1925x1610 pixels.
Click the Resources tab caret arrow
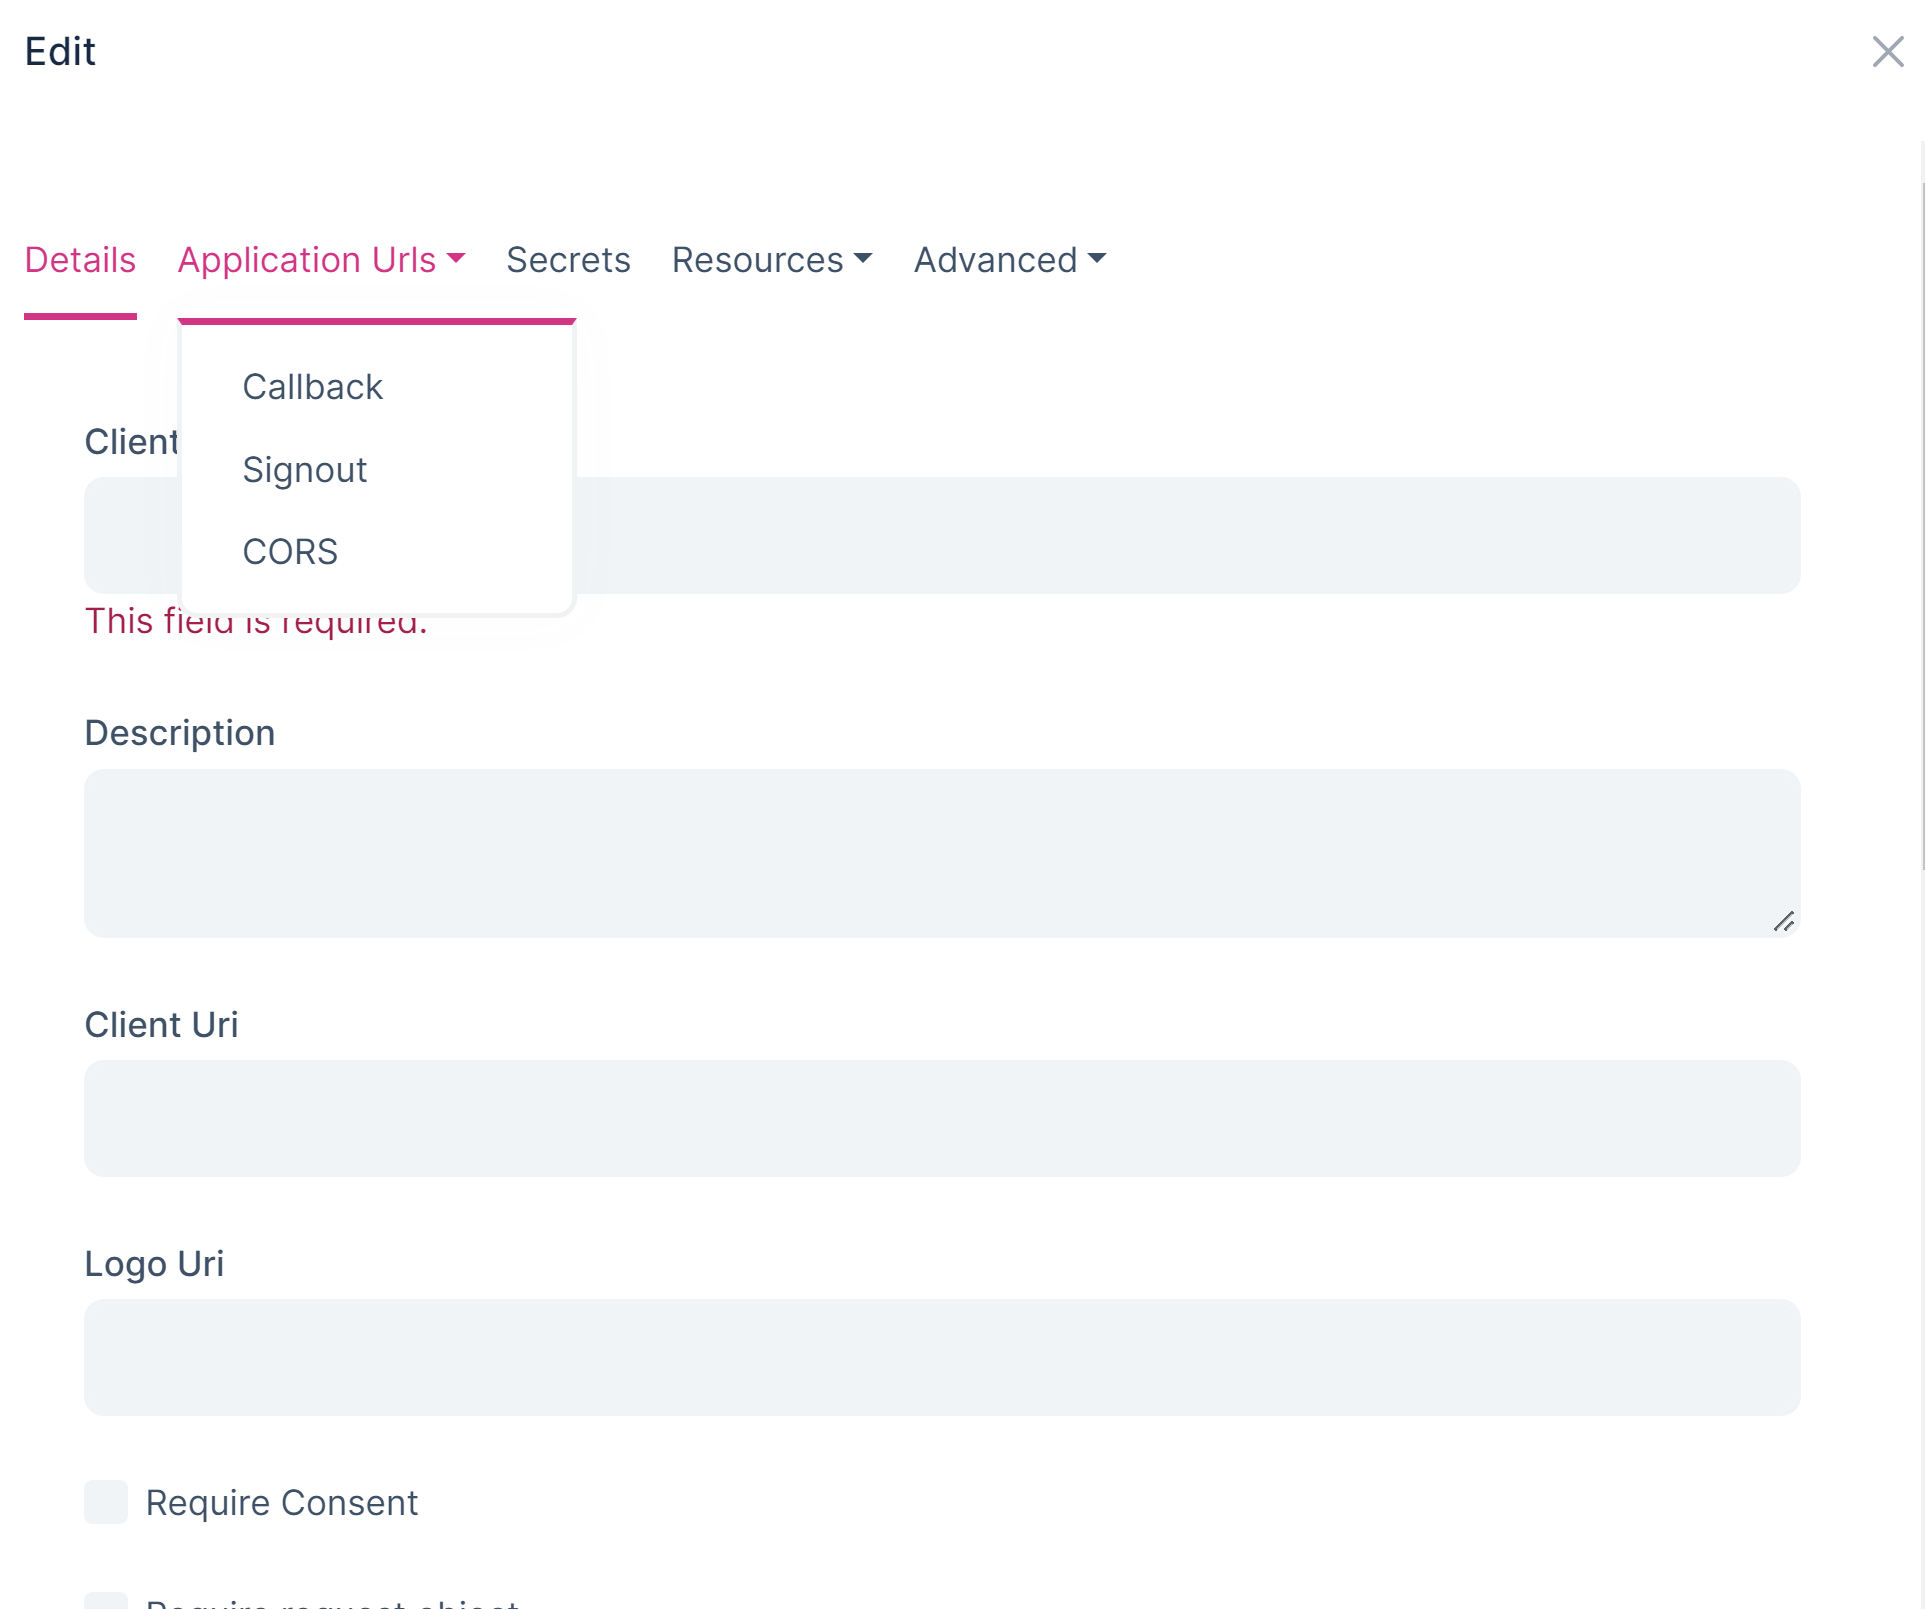point(864,259)
